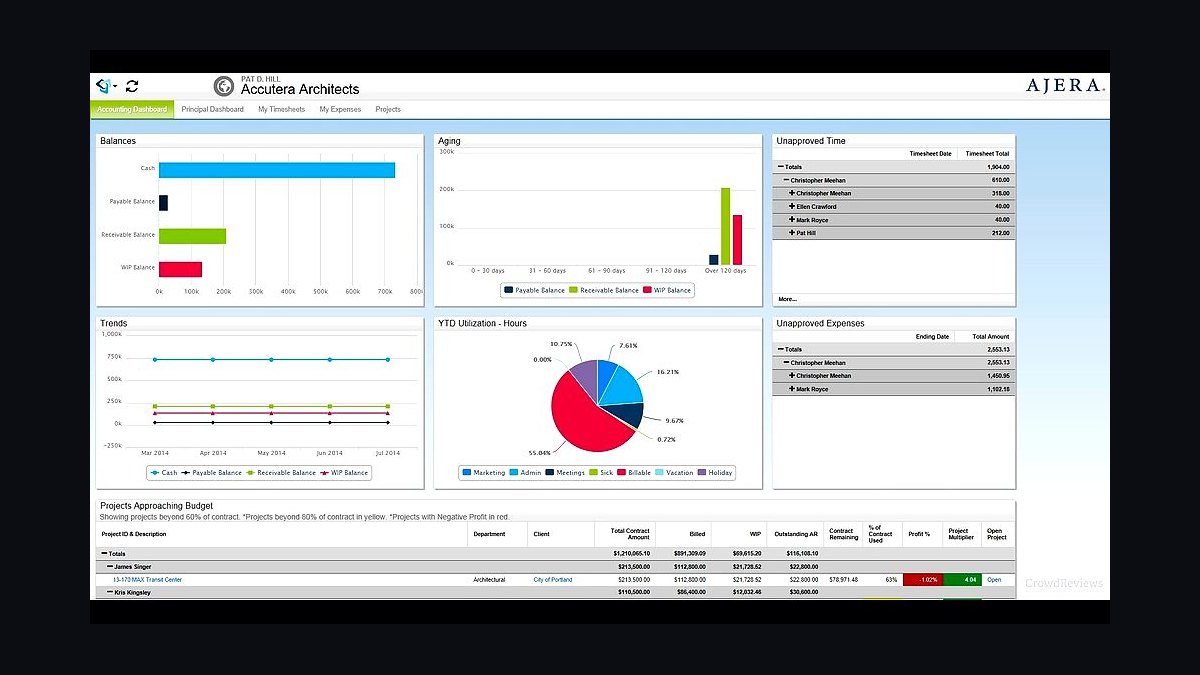Select the Projects tab
1200x675 pixels.
[388, 109]
